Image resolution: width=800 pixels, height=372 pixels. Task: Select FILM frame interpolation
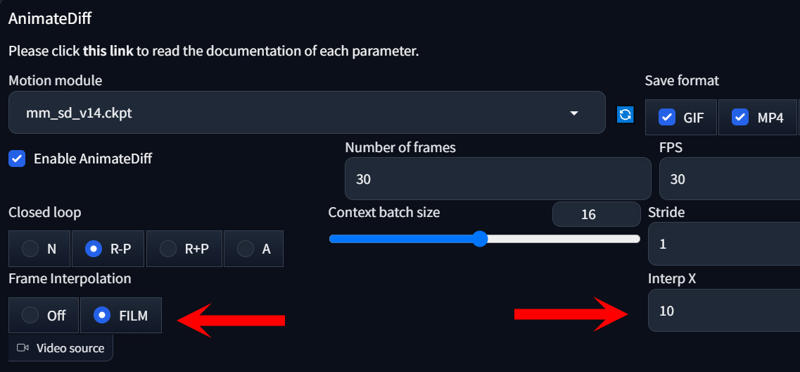pos(121,315)
